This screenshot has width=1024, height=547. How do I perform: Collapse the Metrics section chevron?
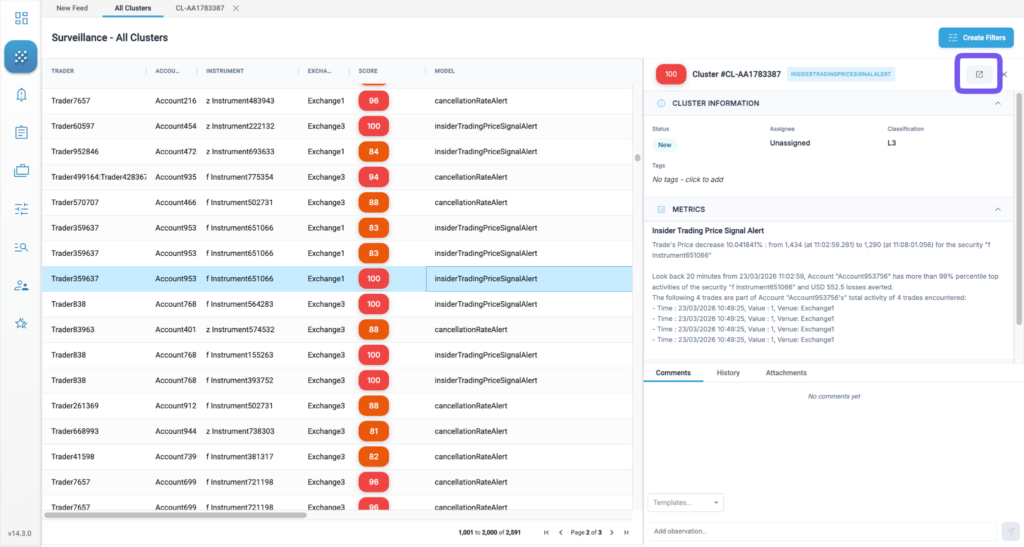997,210
